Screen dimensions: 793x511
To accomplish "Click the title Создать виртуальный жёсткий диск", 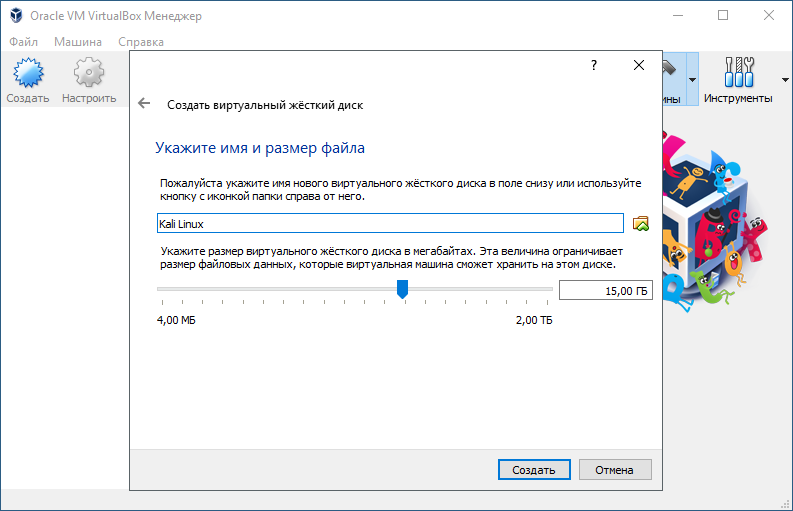I will [265, 105].
